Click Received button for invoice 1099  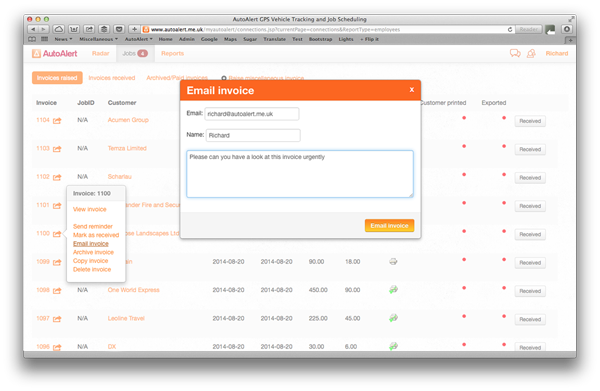click(530, 262)
